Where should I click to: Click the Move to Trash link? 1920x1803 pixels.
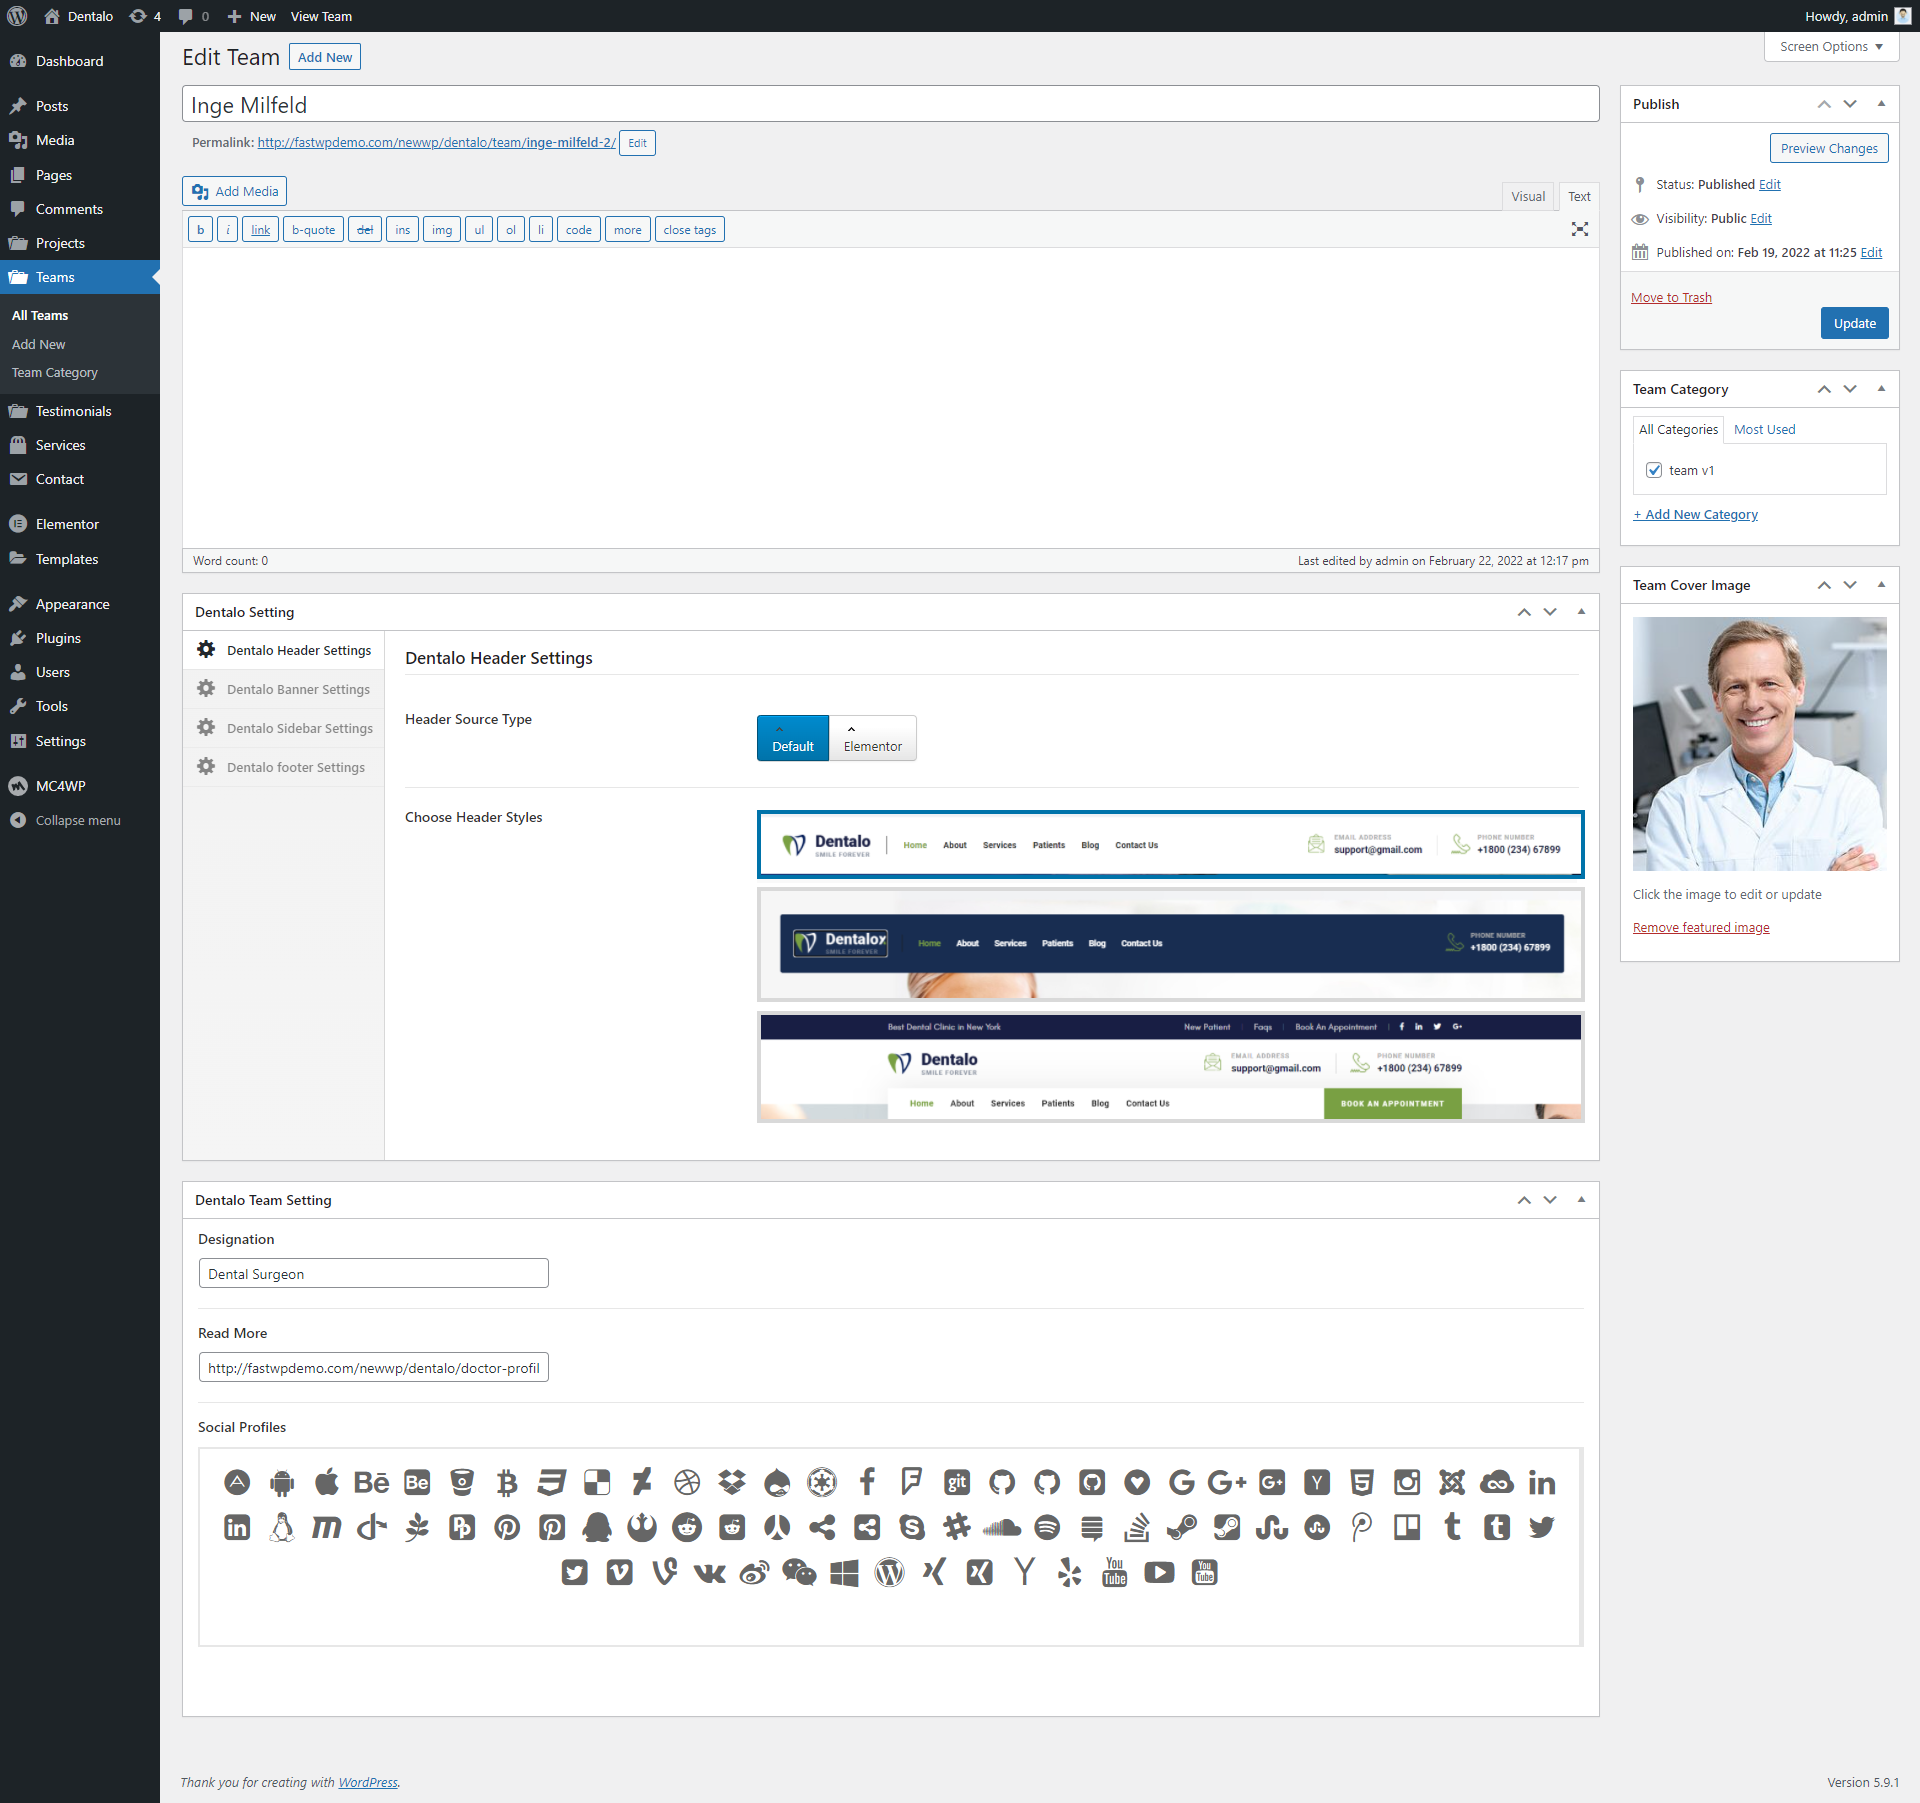click(x=1671, y=298)
